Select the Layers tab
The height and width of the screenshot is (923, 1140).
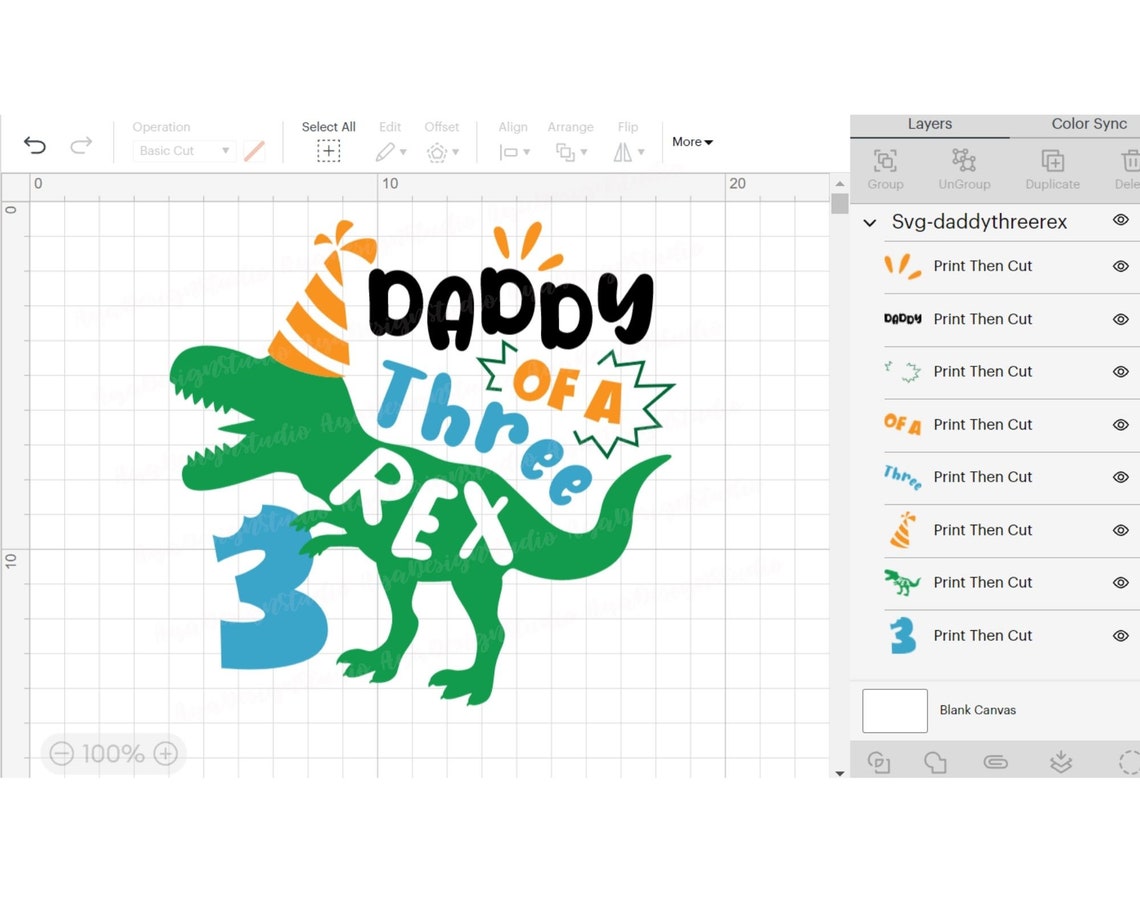pos(929,123)
